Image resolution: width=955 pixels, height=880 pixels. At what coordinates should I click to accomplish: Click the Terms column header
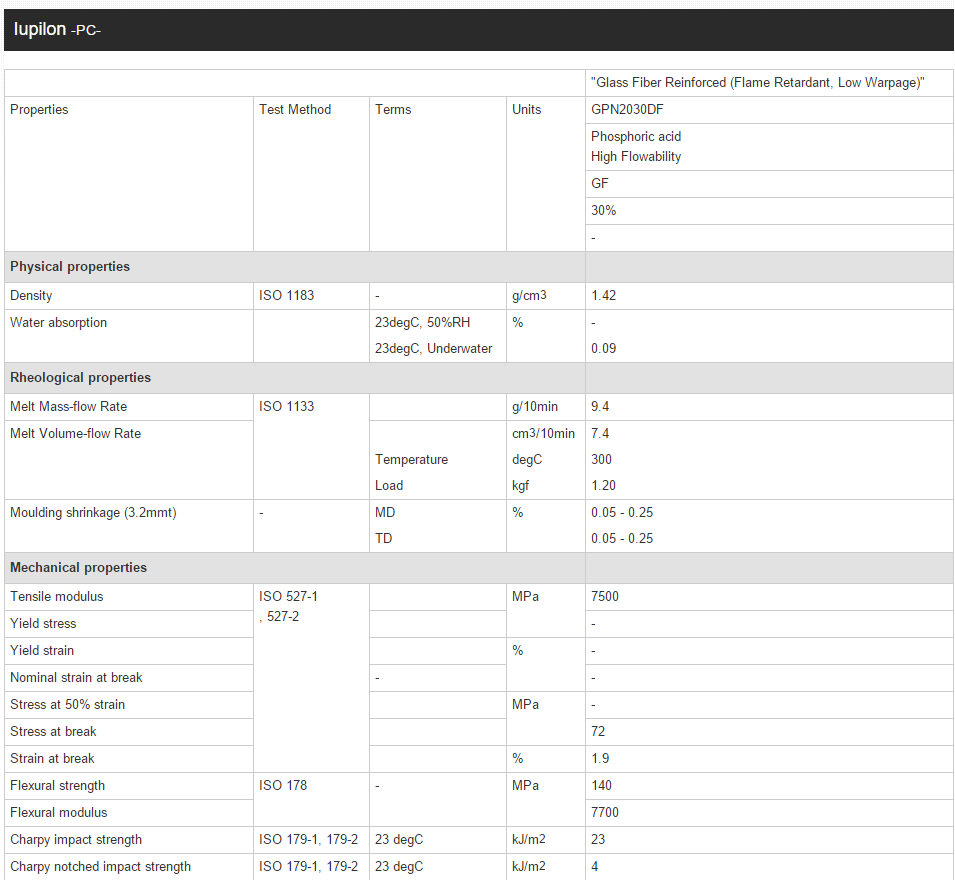point(393,110)
